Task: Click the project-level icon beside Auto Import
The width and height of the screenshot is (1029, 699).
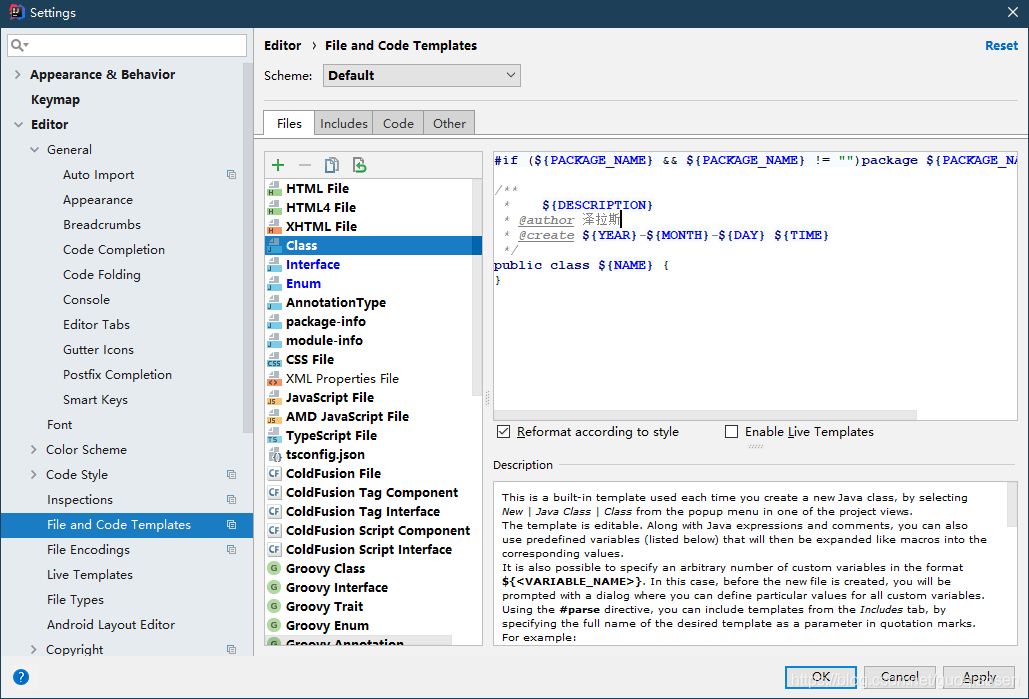Action: [231, 175]
